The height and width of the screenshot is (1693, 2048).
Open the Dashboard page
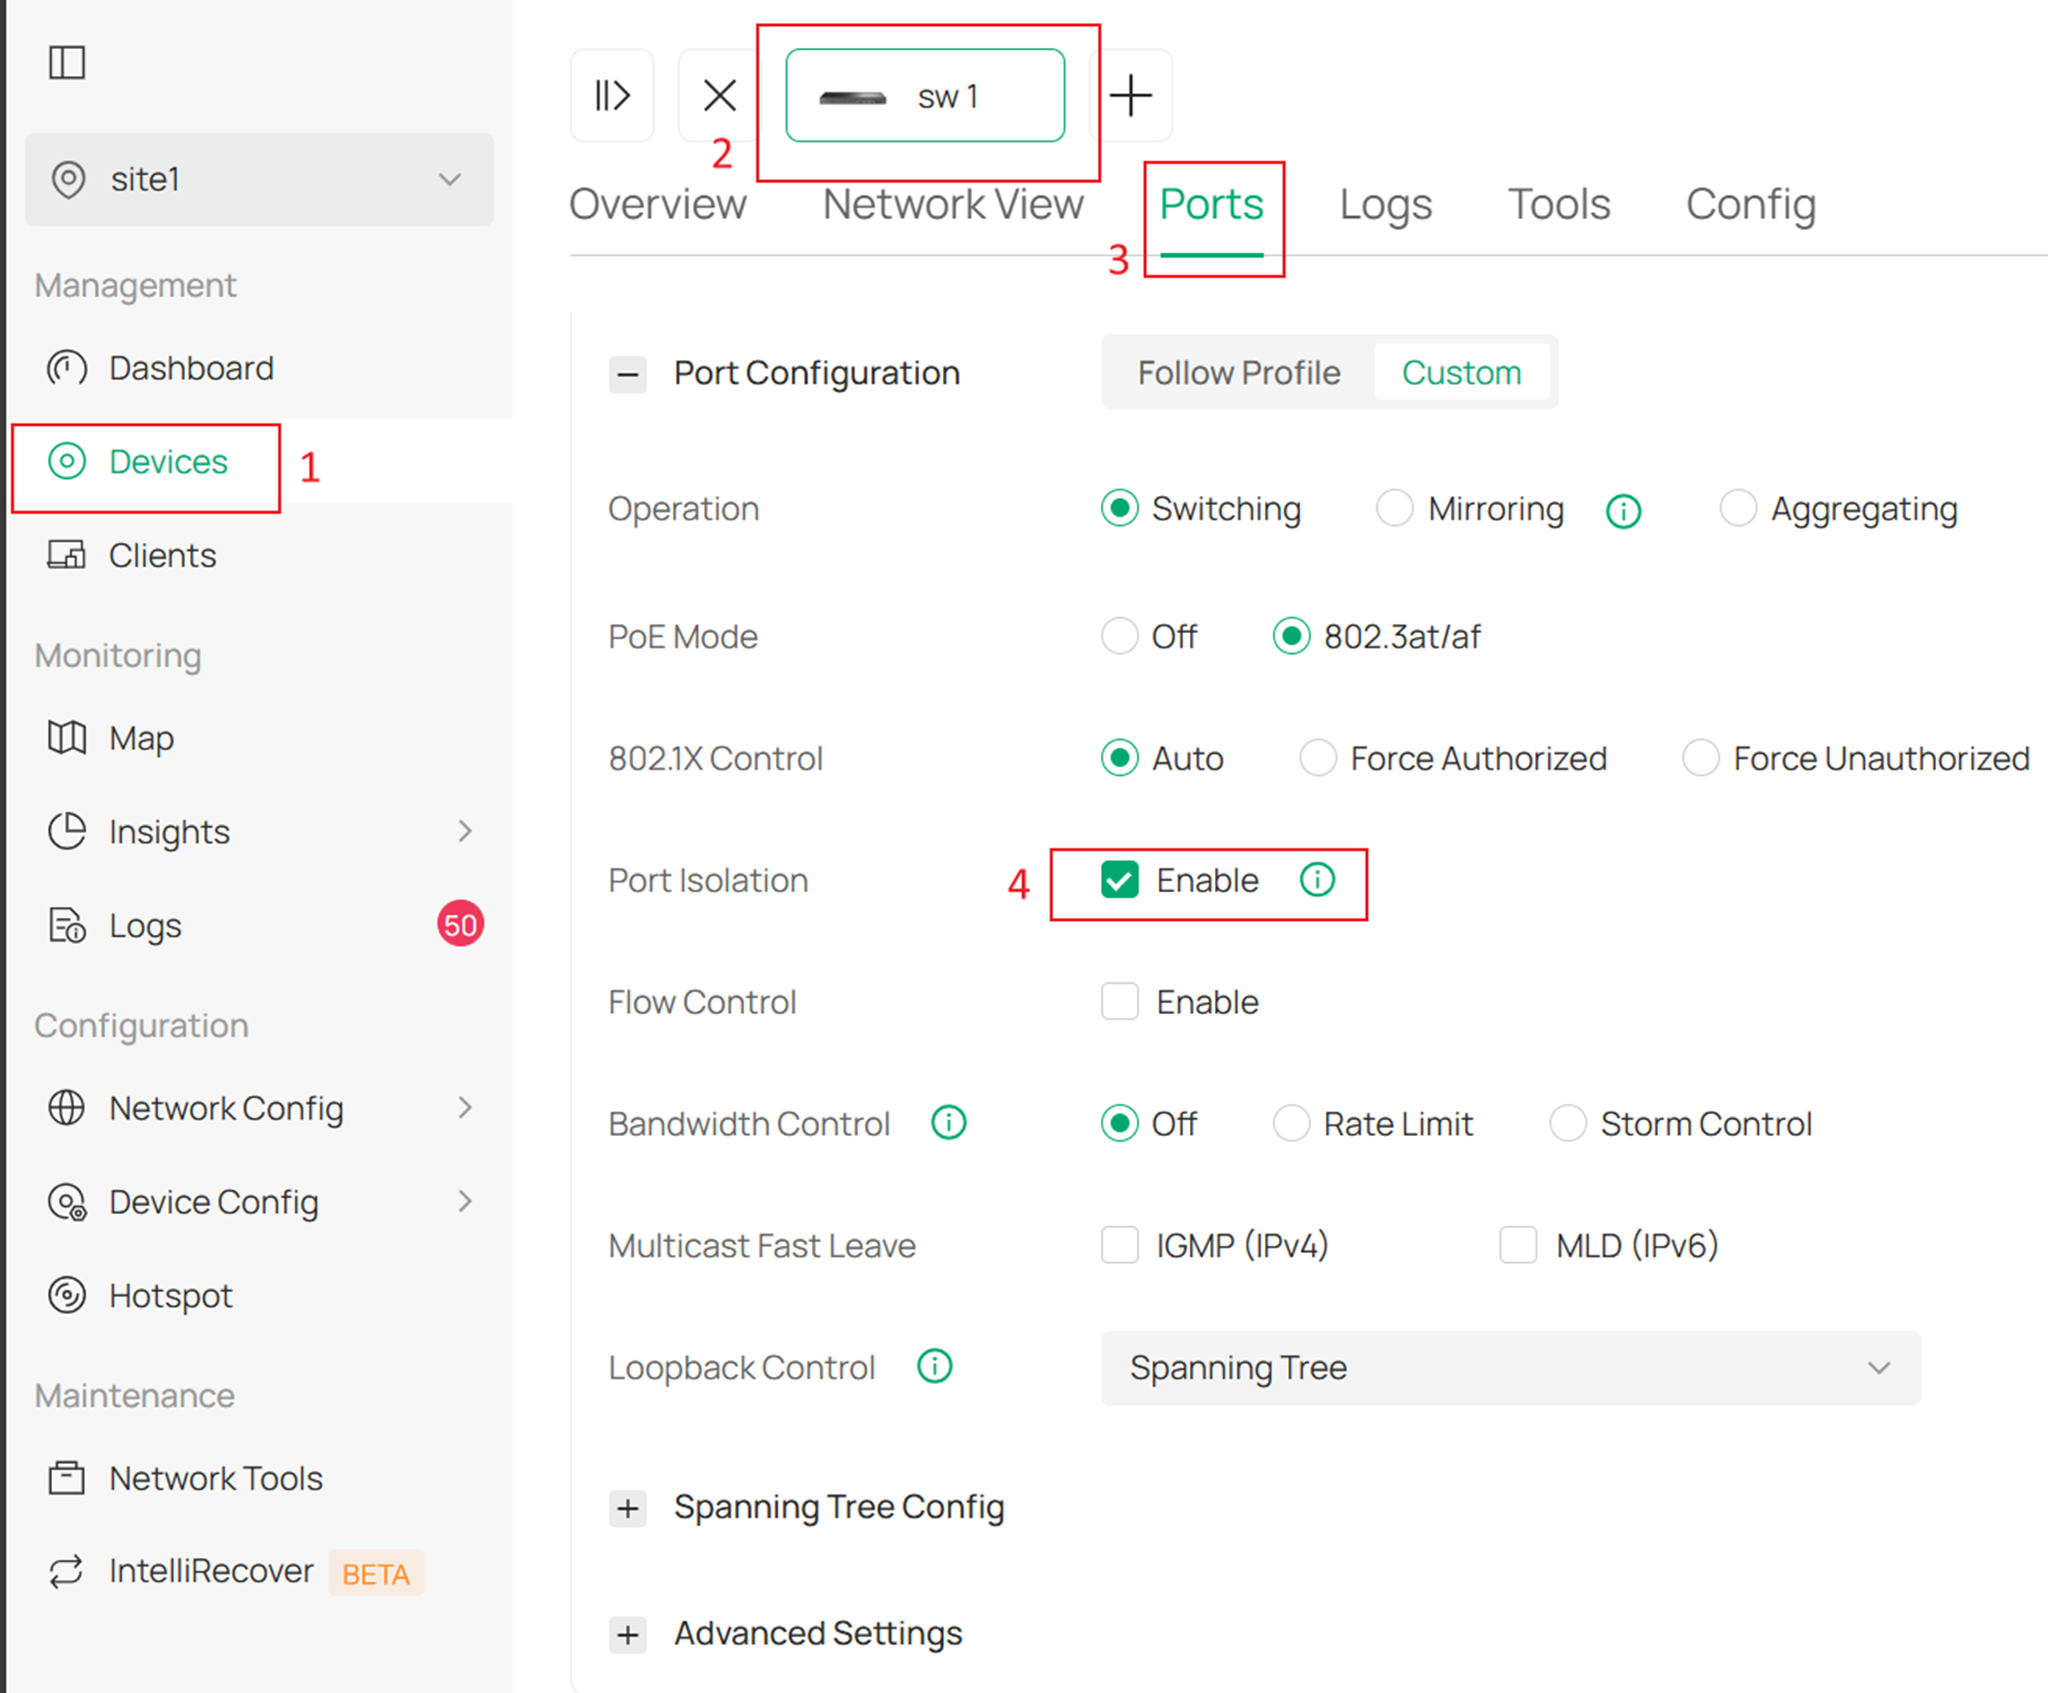pyautogui.click(x=190, y=368)
